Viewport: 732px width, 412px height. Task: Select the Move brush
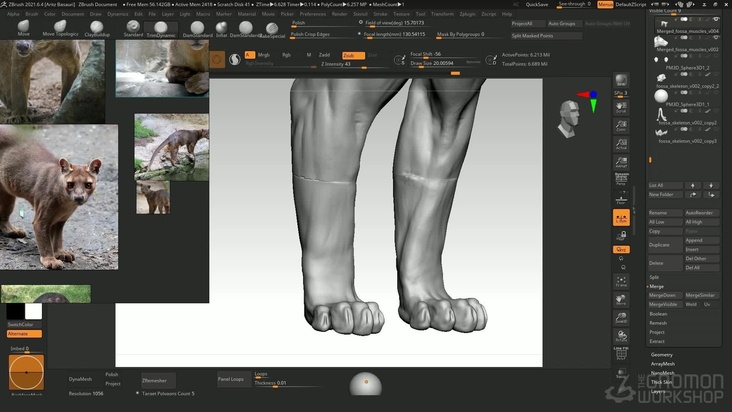pyautogui.click(x=23, y=28)
